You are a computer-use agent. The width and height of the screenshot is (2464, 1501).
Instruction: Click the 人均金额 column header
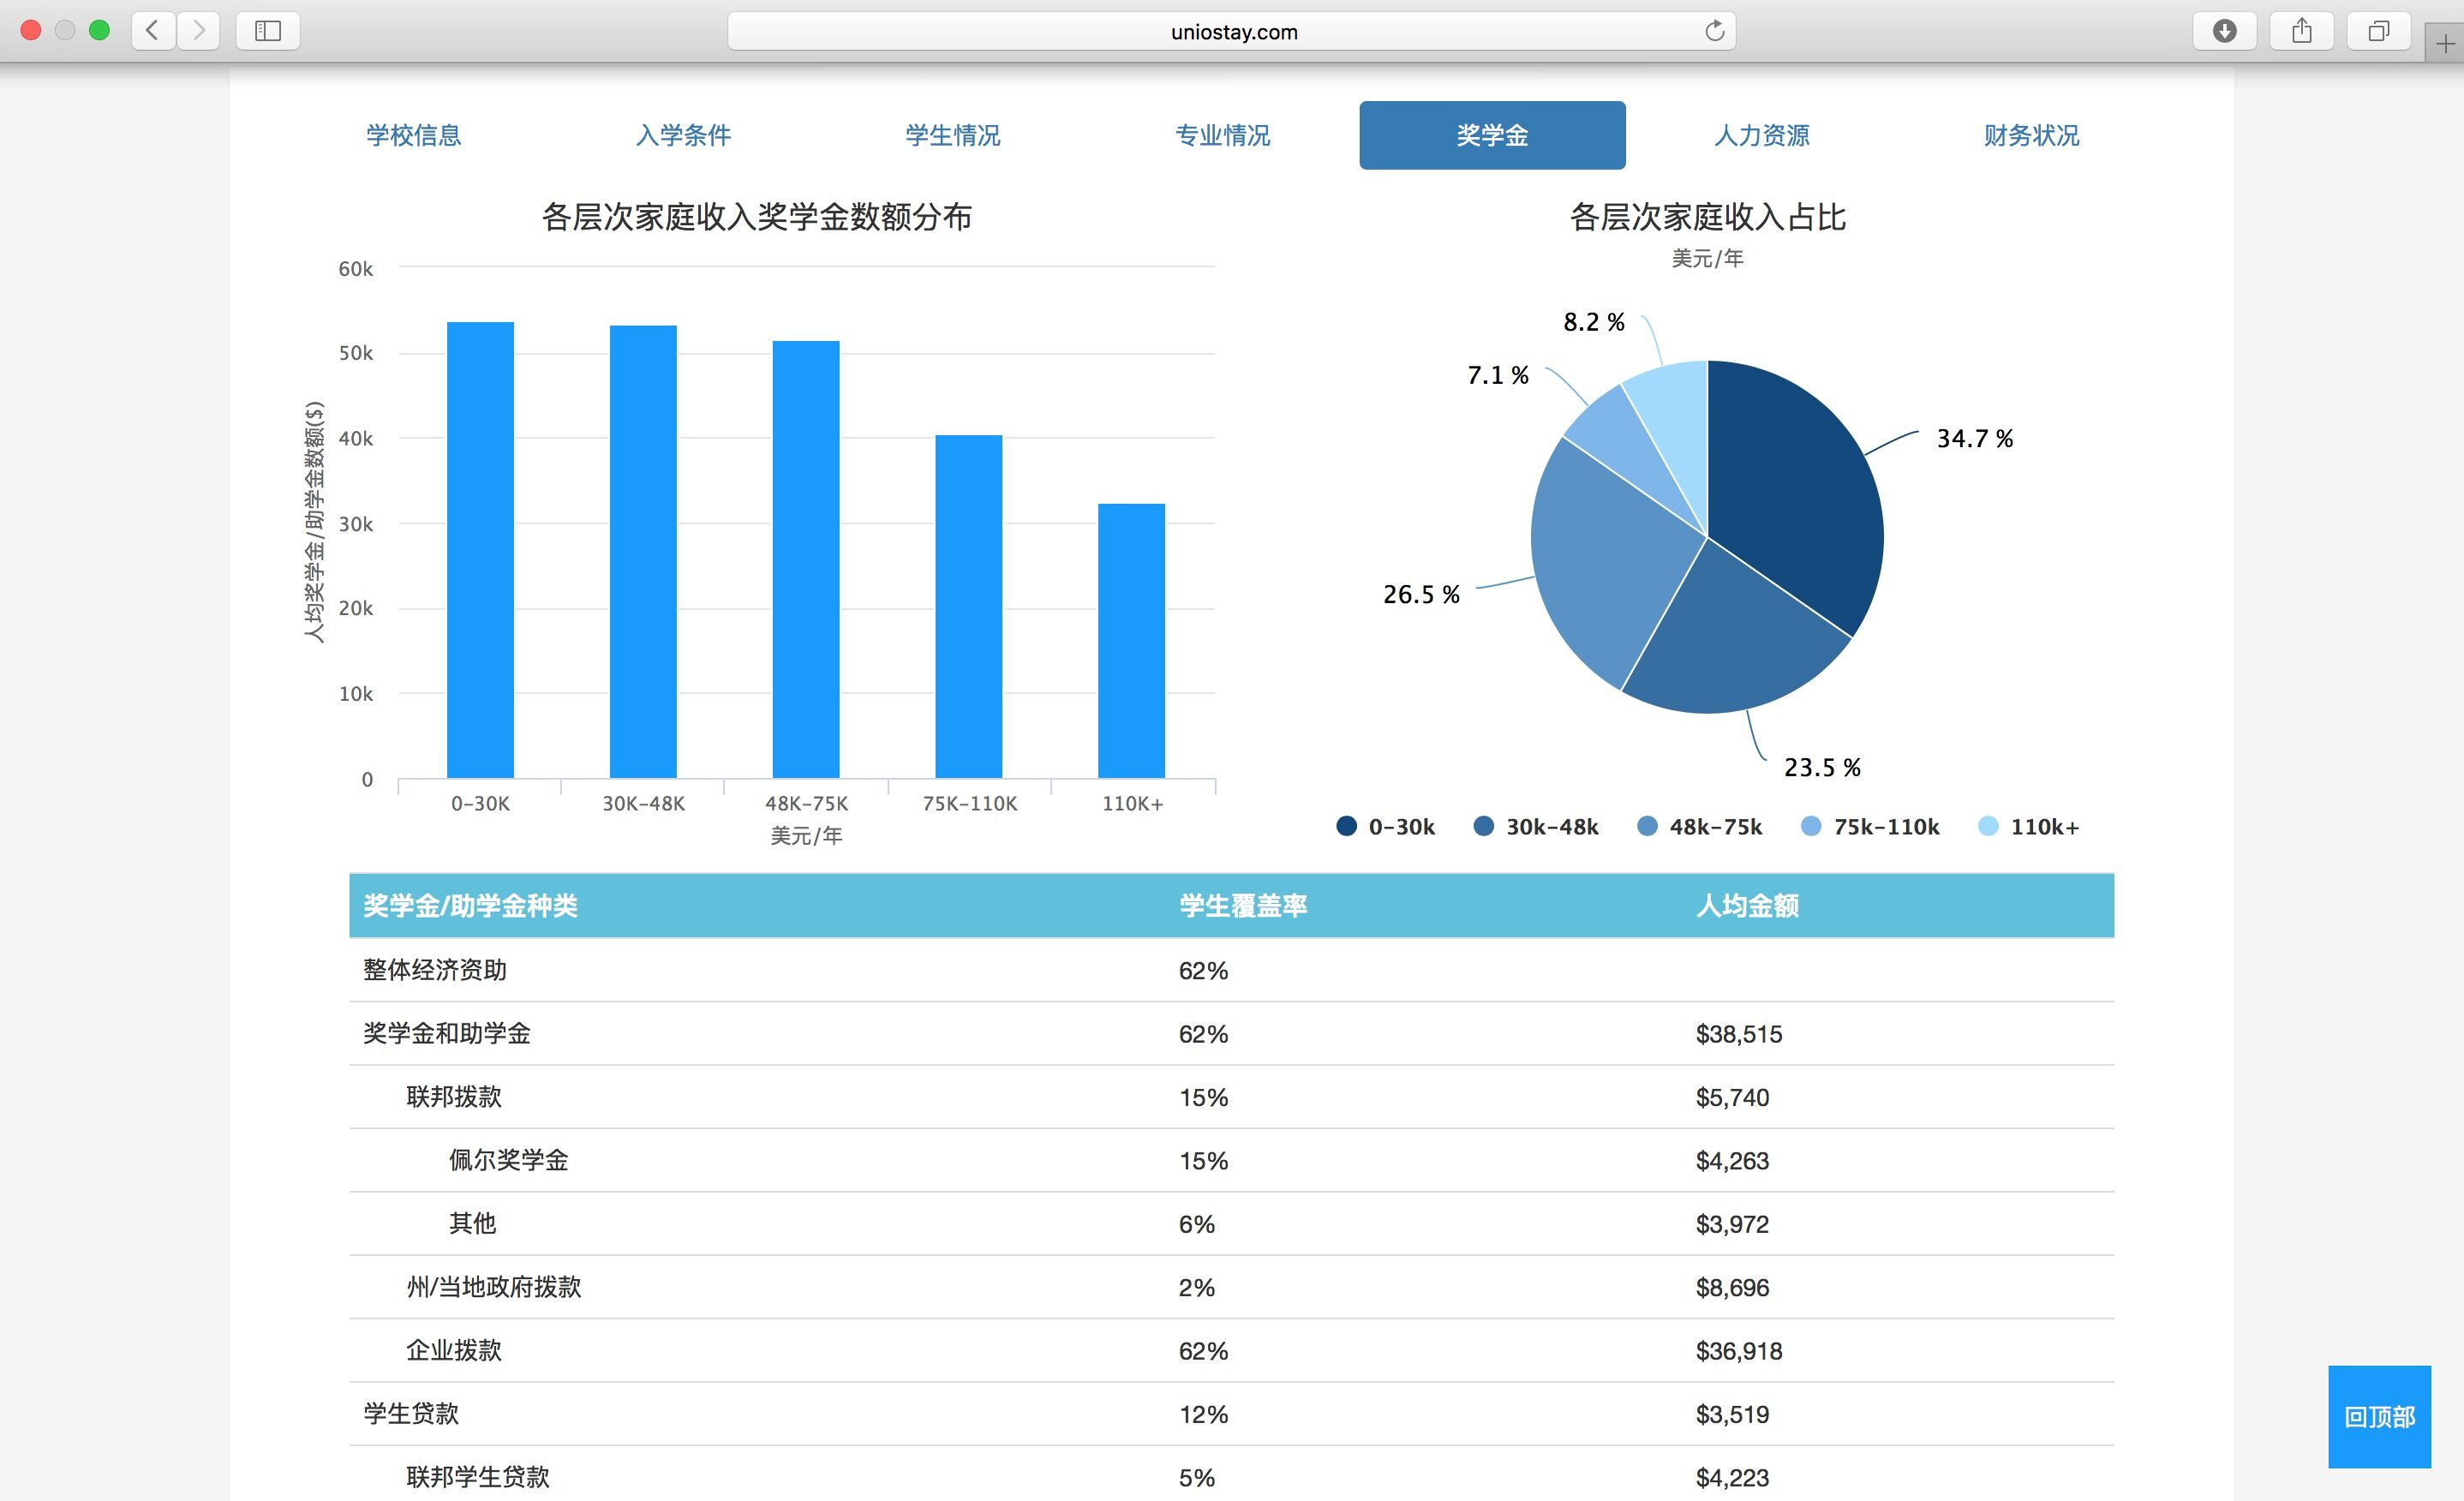[x=1747, y=906]
